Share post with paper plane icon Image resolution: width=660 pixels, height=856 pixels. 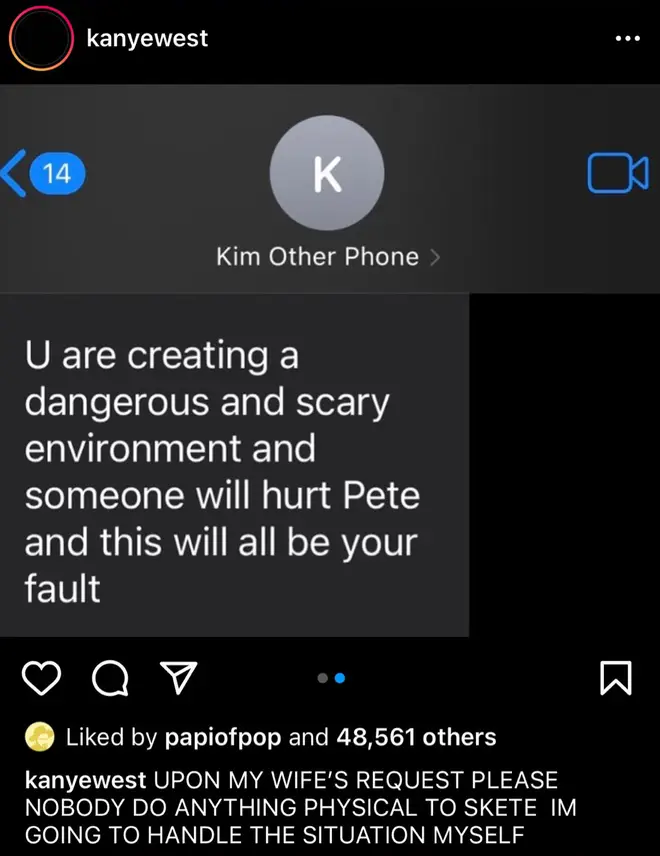pos(178,677)
